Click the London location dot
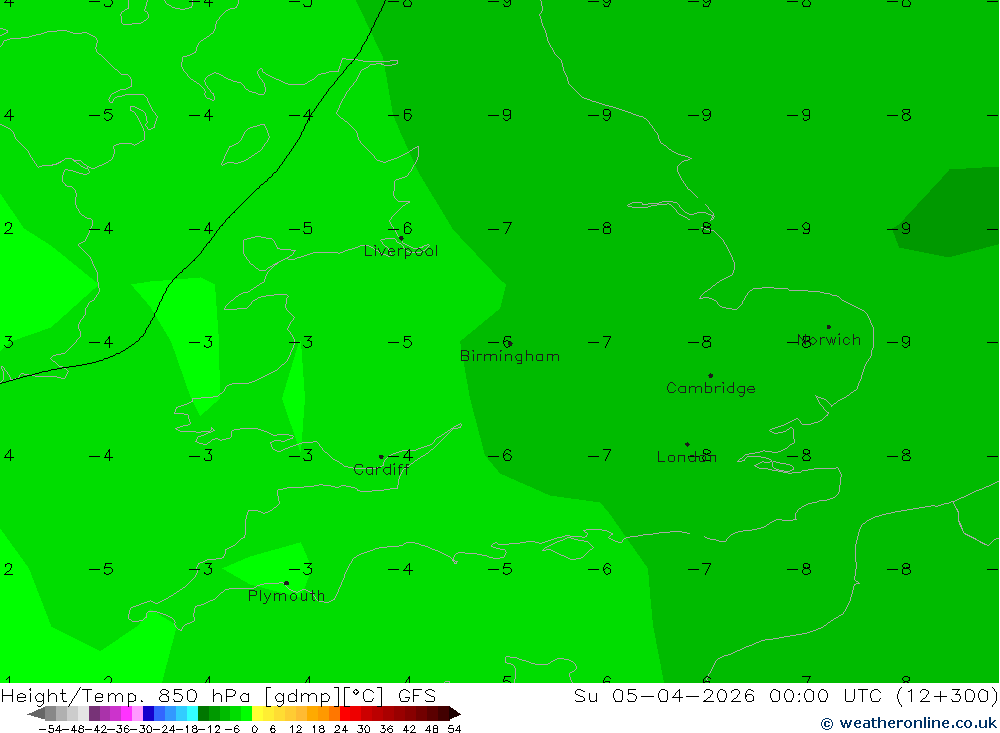 pyautogui.click(x=687, y=444)
